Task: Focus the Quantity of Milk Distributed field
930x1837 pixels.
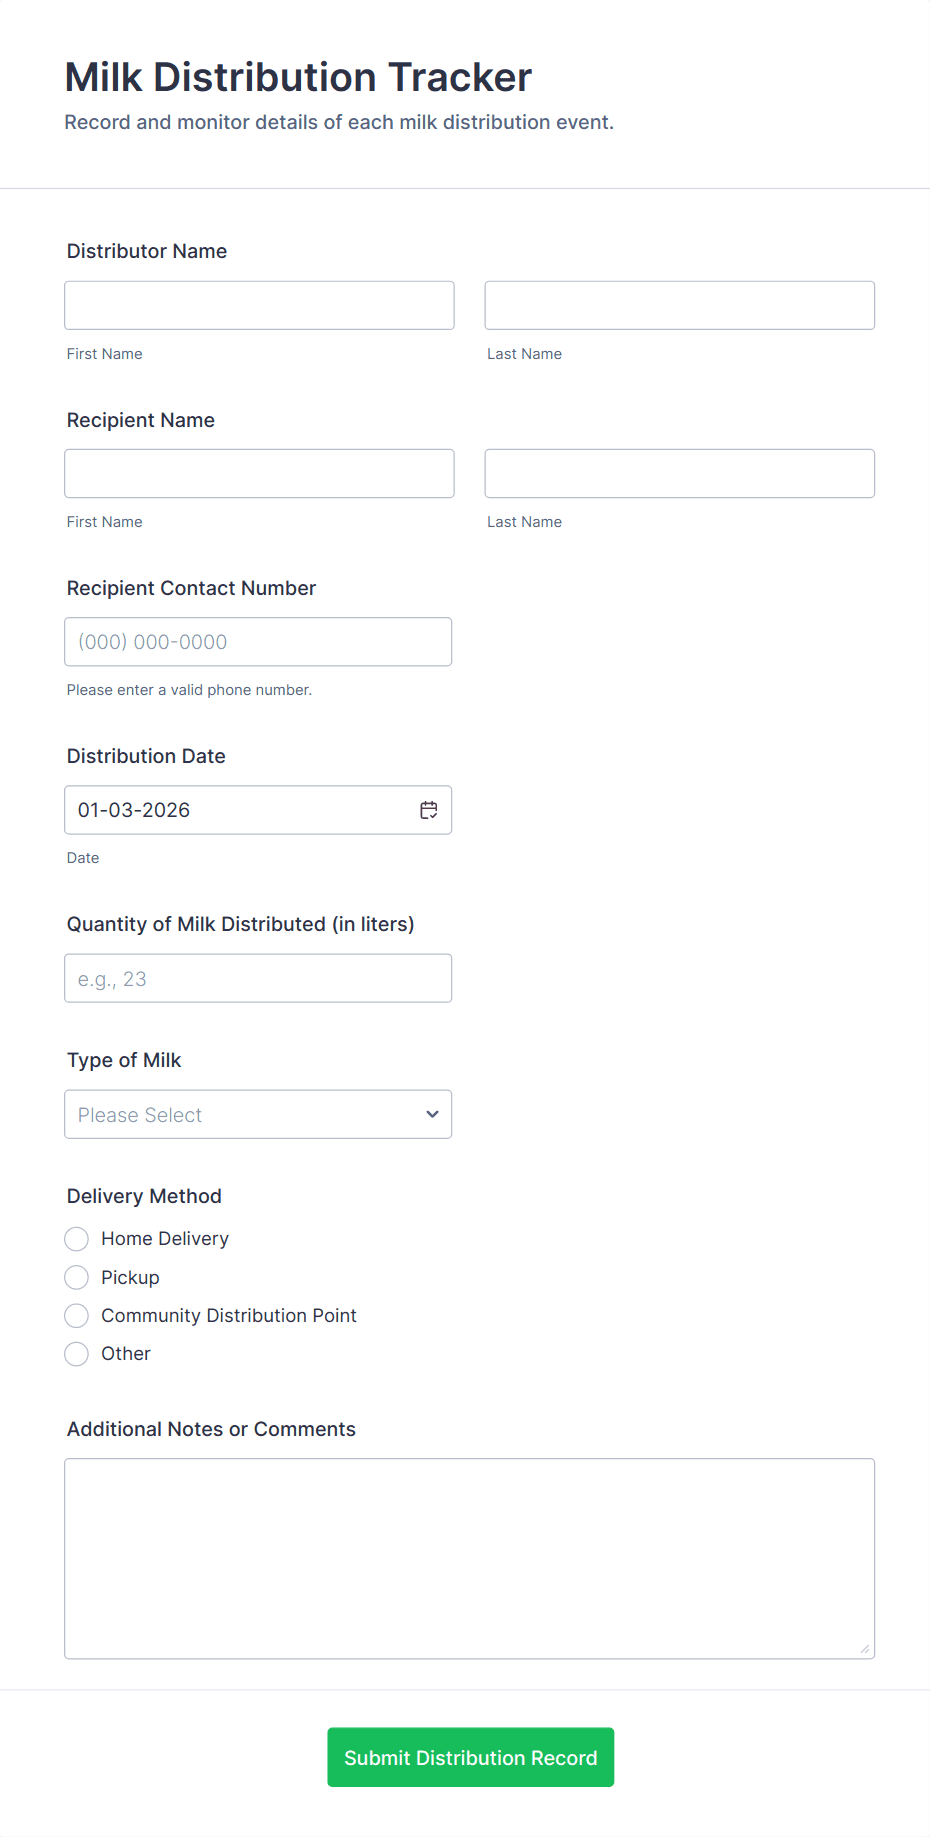Action: 257,978
